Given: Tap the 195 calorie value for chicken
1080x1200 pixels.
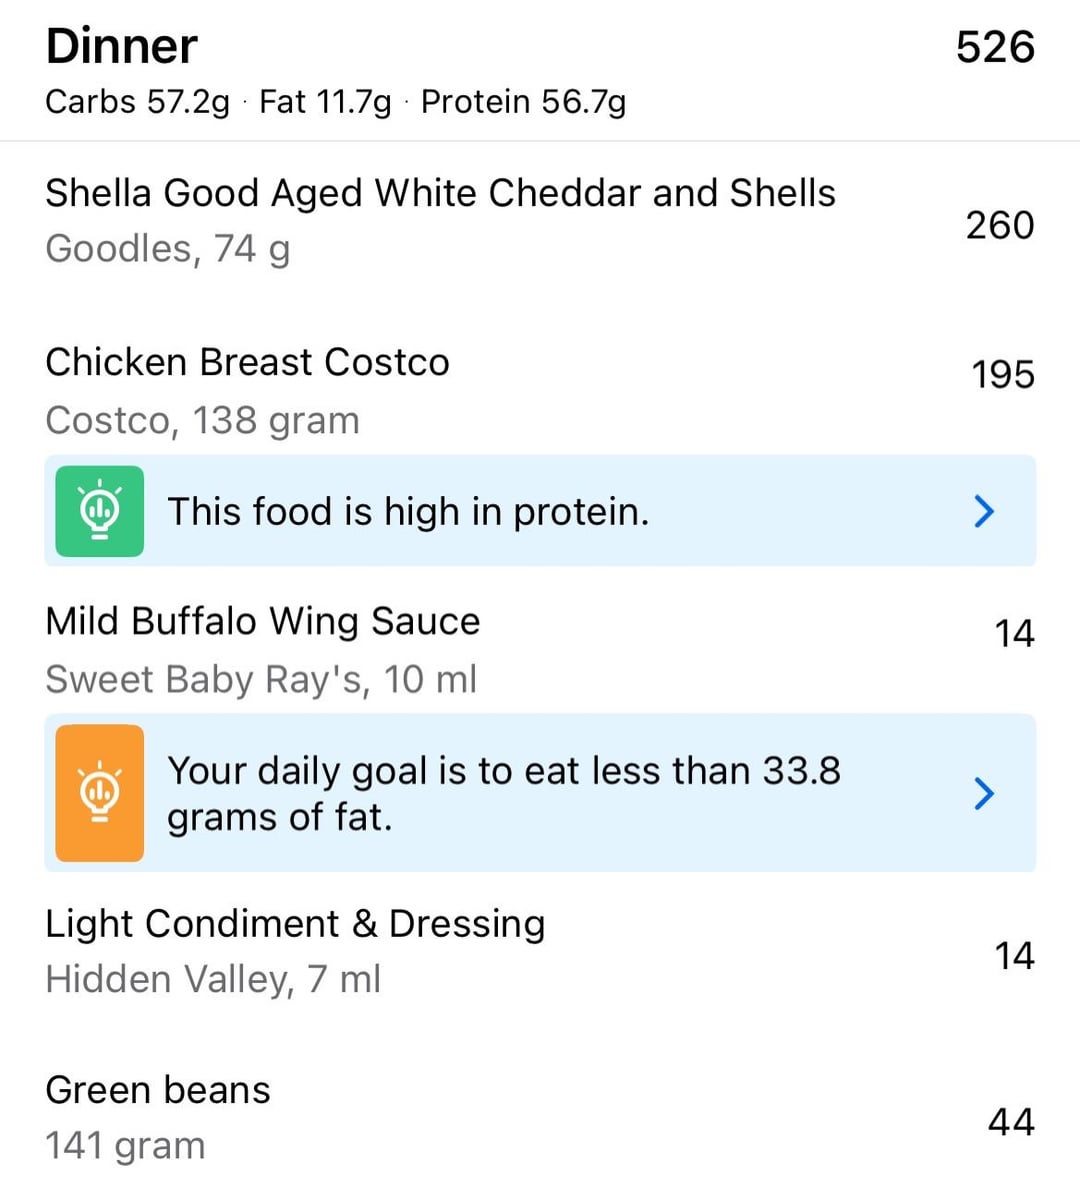Looking at the screenshot, I should point(1002,375).
